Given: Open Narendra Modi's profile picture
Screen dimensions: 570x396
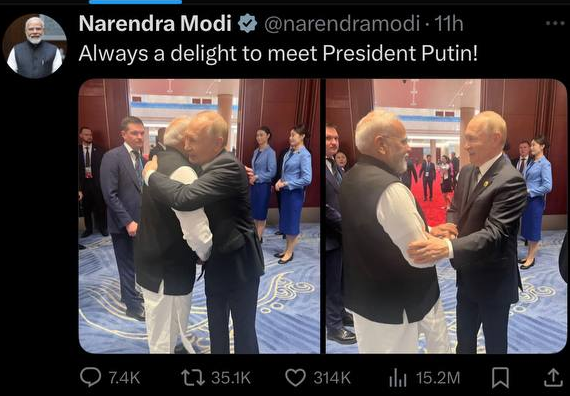Looking at the screenshot, I should click(x=35, y=46).
